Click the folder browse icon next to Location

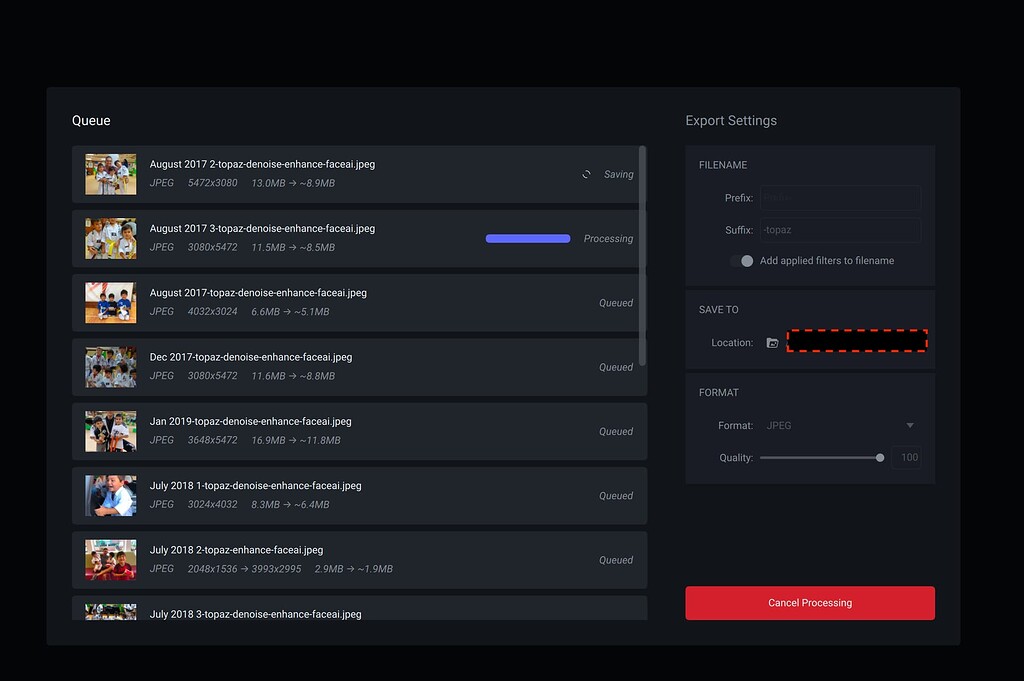772,343
